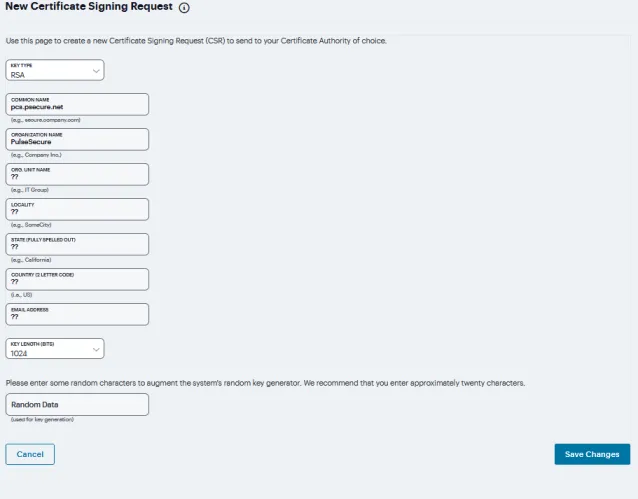Click the info icon beside the page title
This screenshot has height=499, width=638.
point(184,8)
